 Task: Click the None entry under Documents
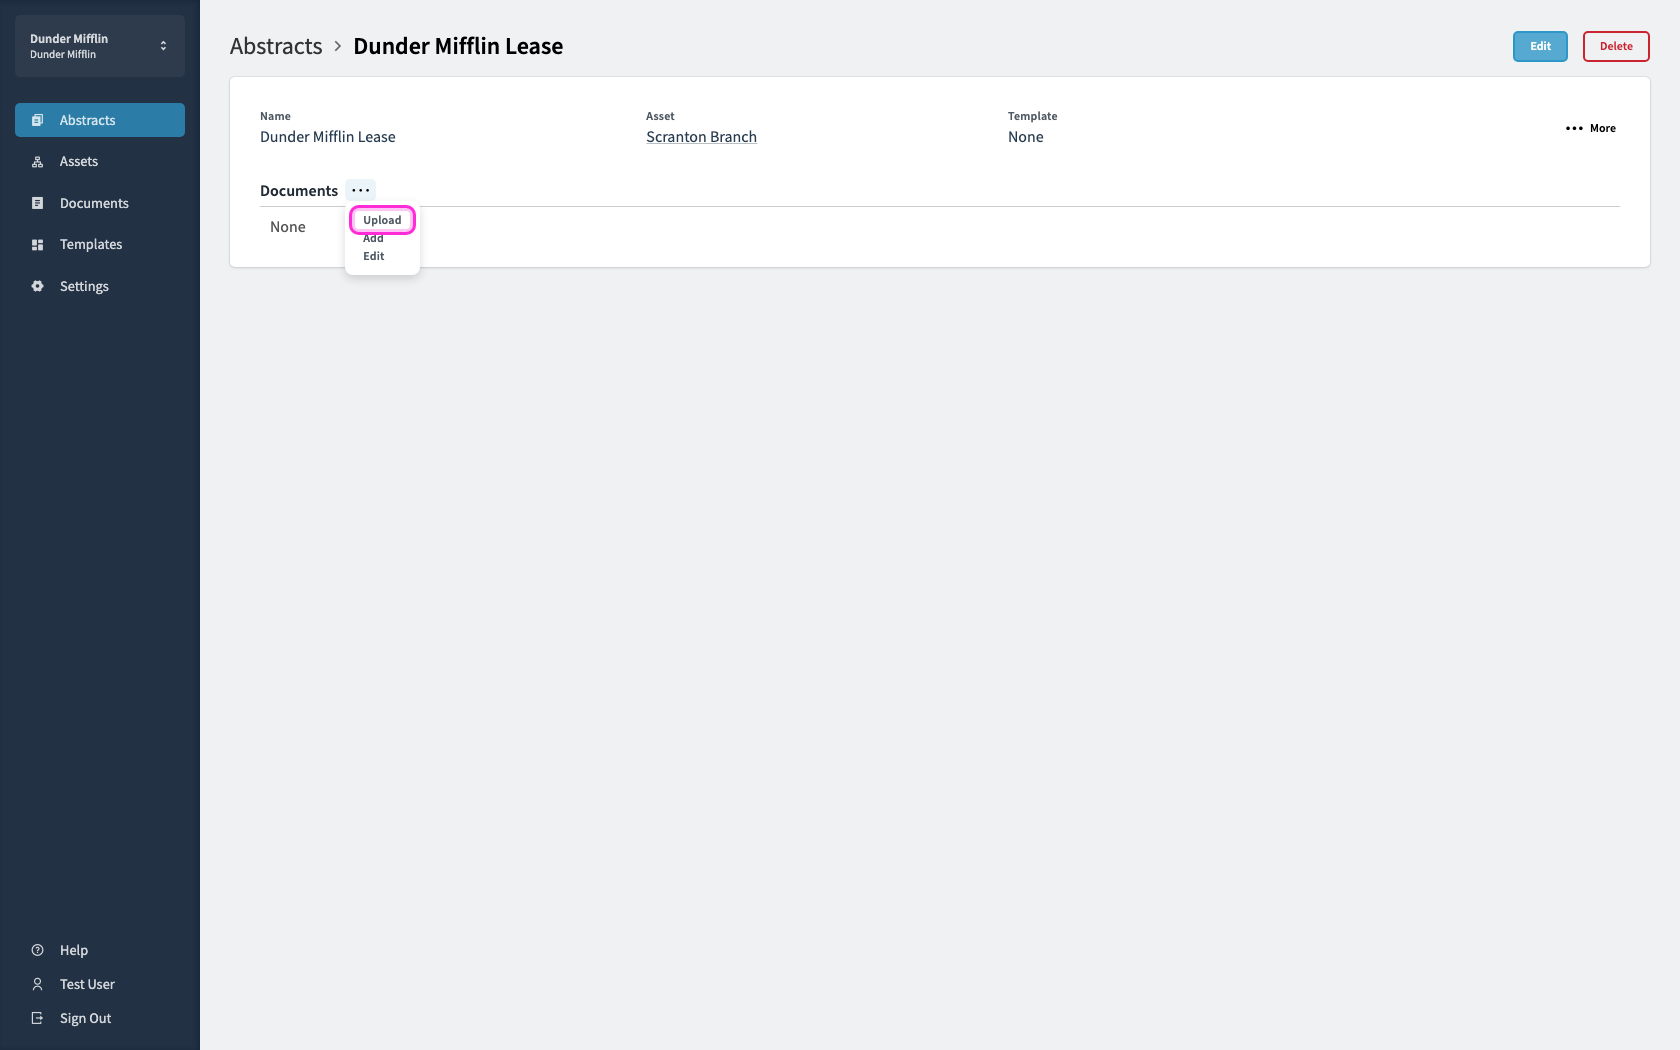[x=288, y=227]
